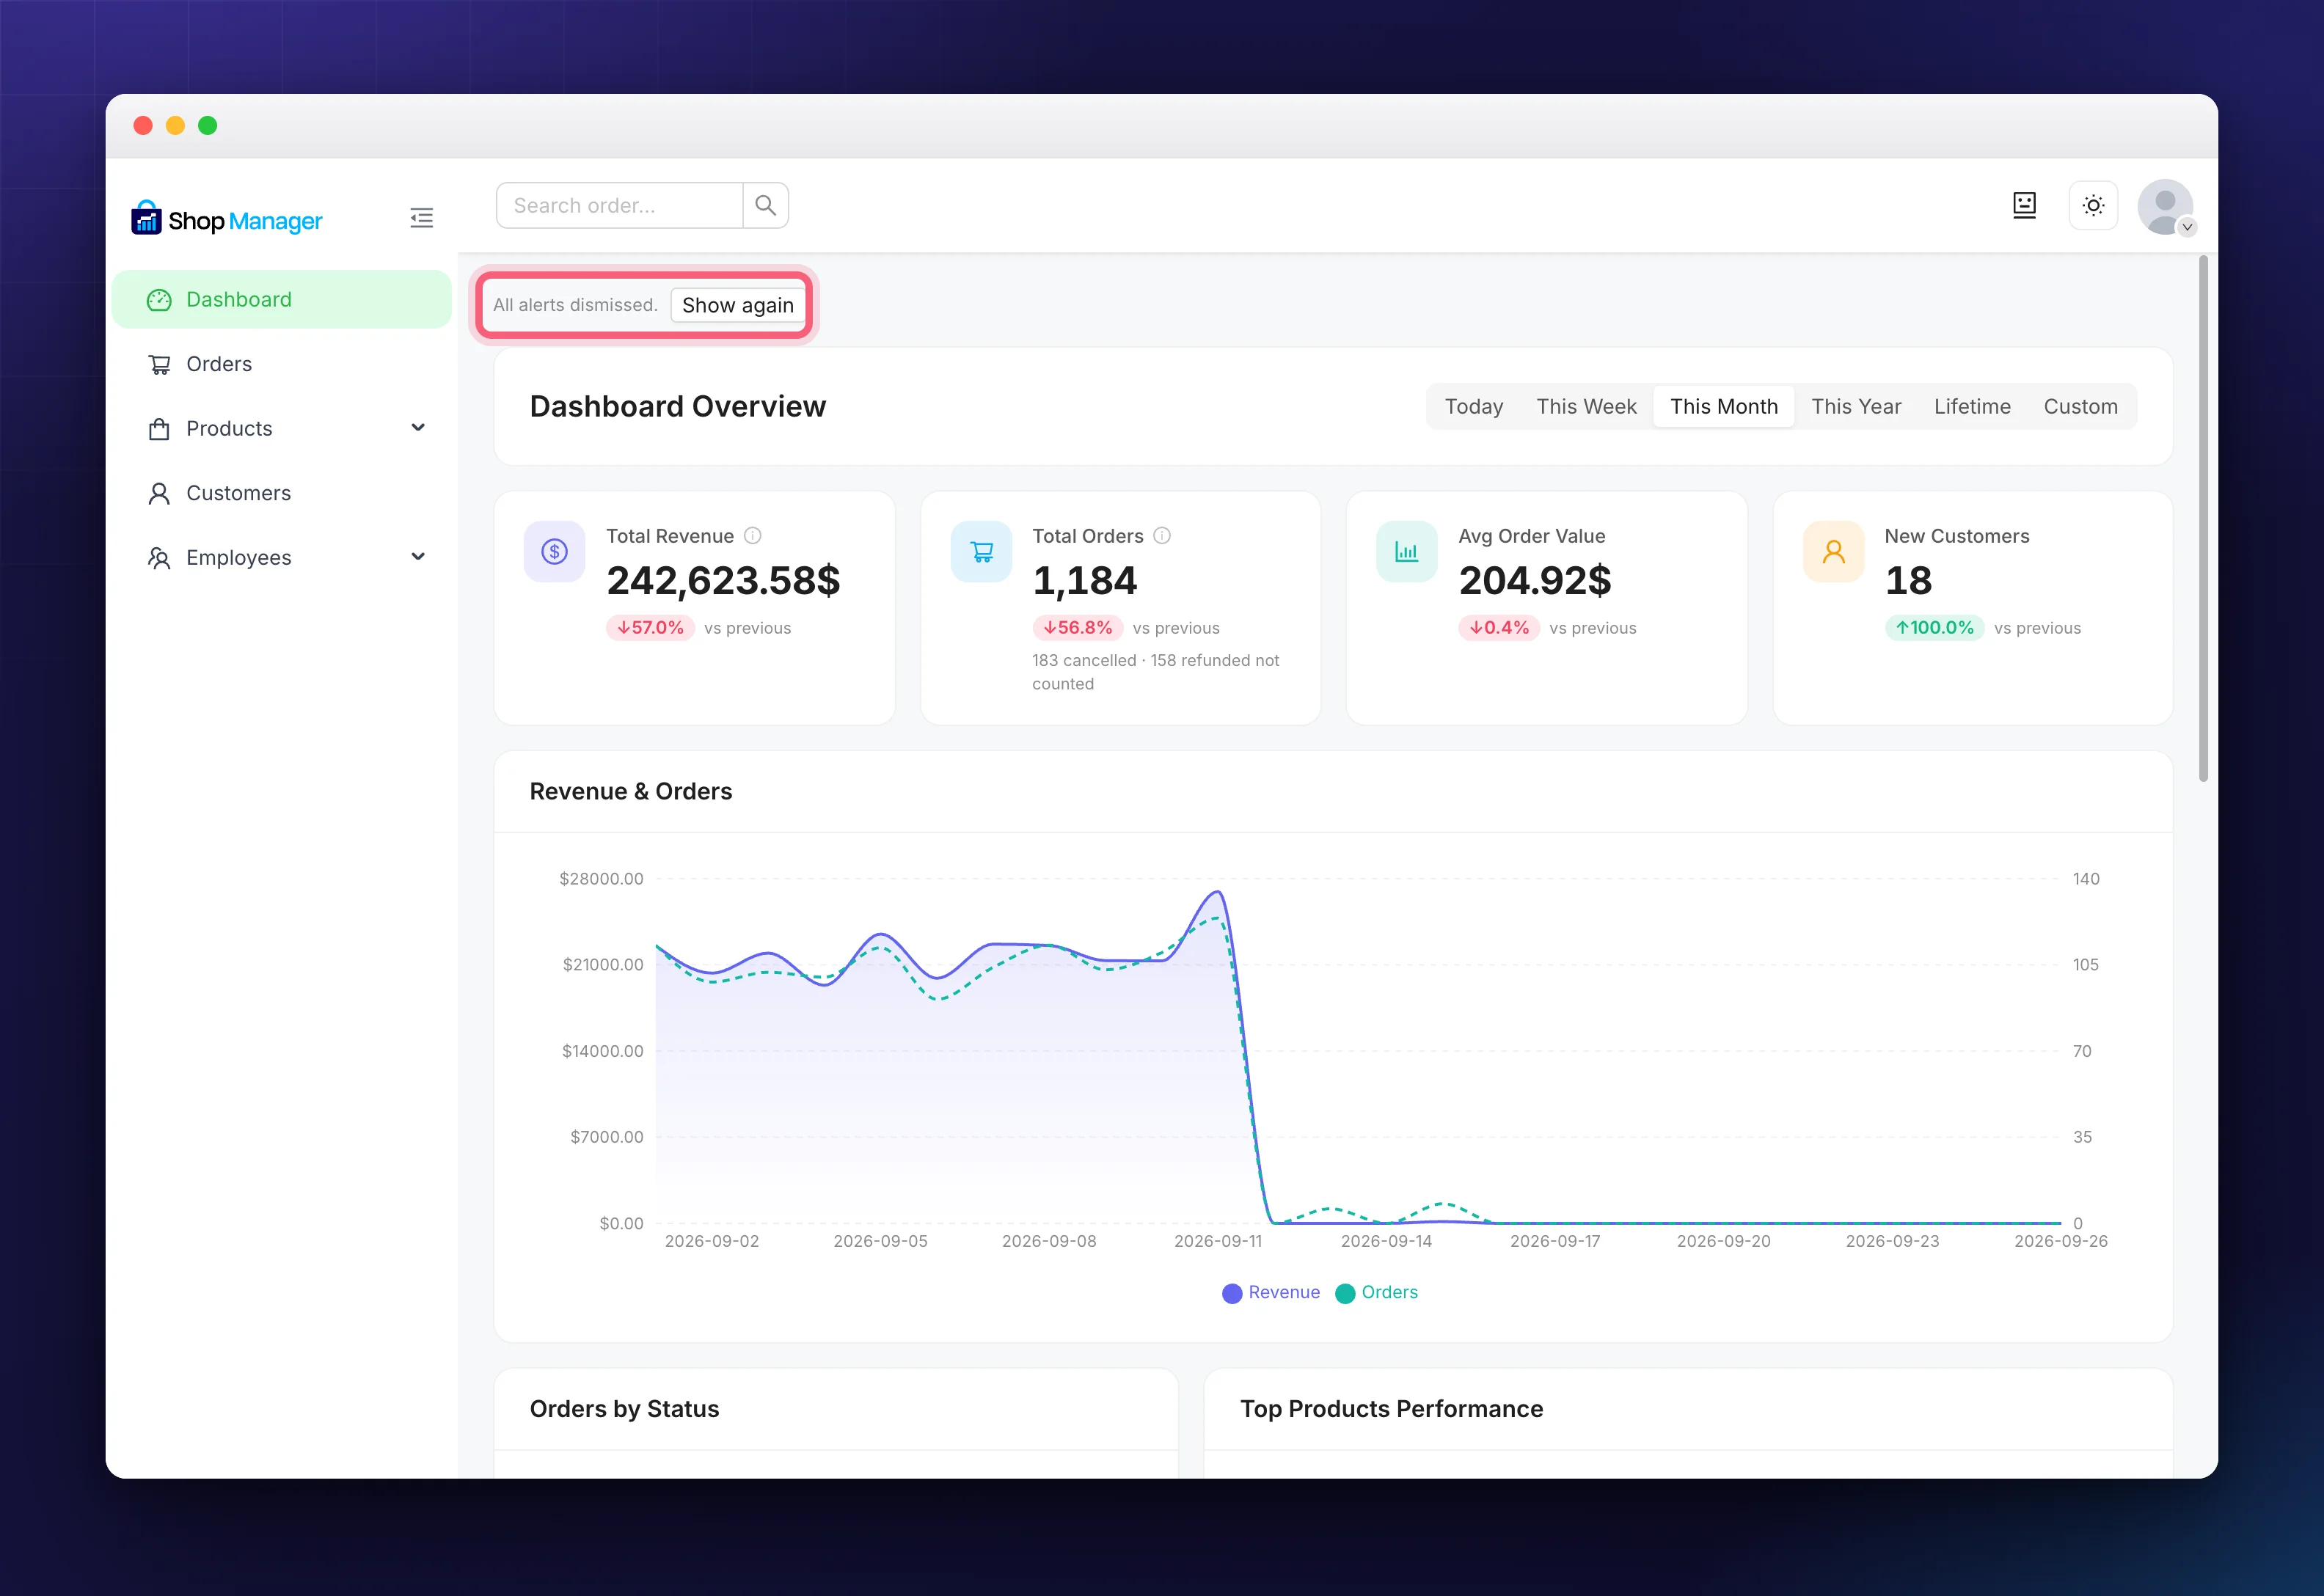The width and height of the screenshot is (2324, 1596).
Task: Select the Lifetime range tab
Action: pyautogui.click(x=1972, y=407)
